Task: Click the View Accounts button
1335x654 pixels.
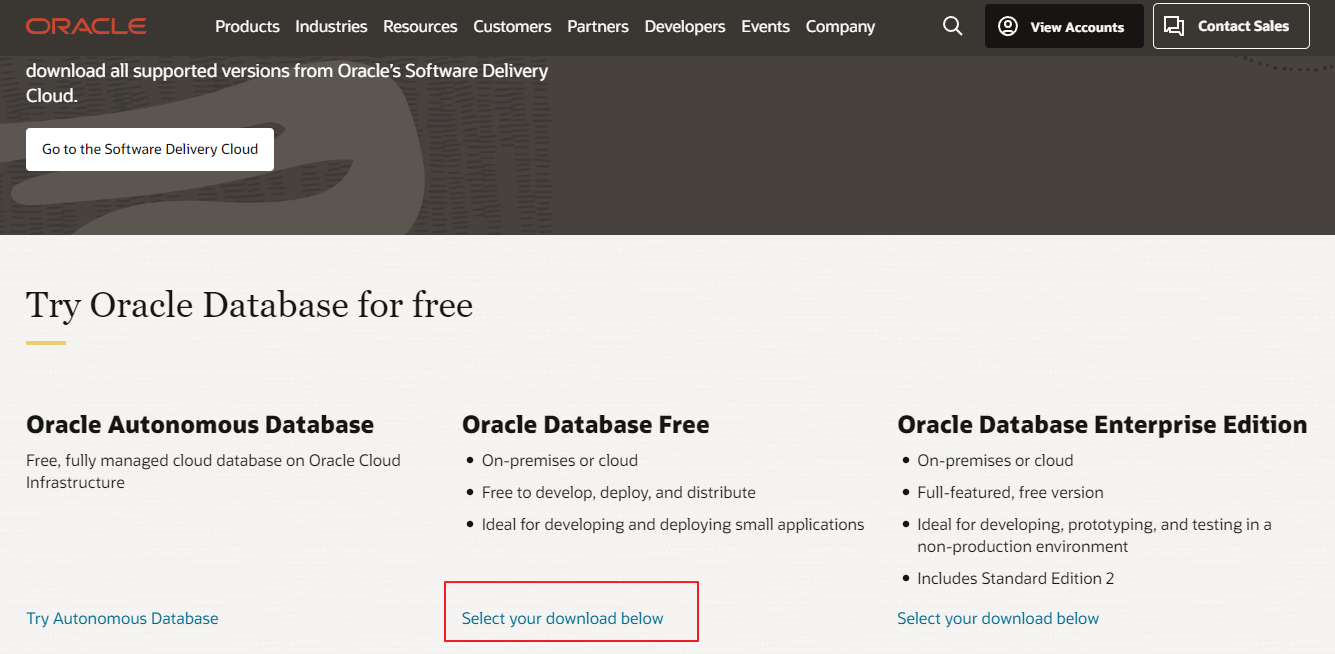Action: [1064, 26]
